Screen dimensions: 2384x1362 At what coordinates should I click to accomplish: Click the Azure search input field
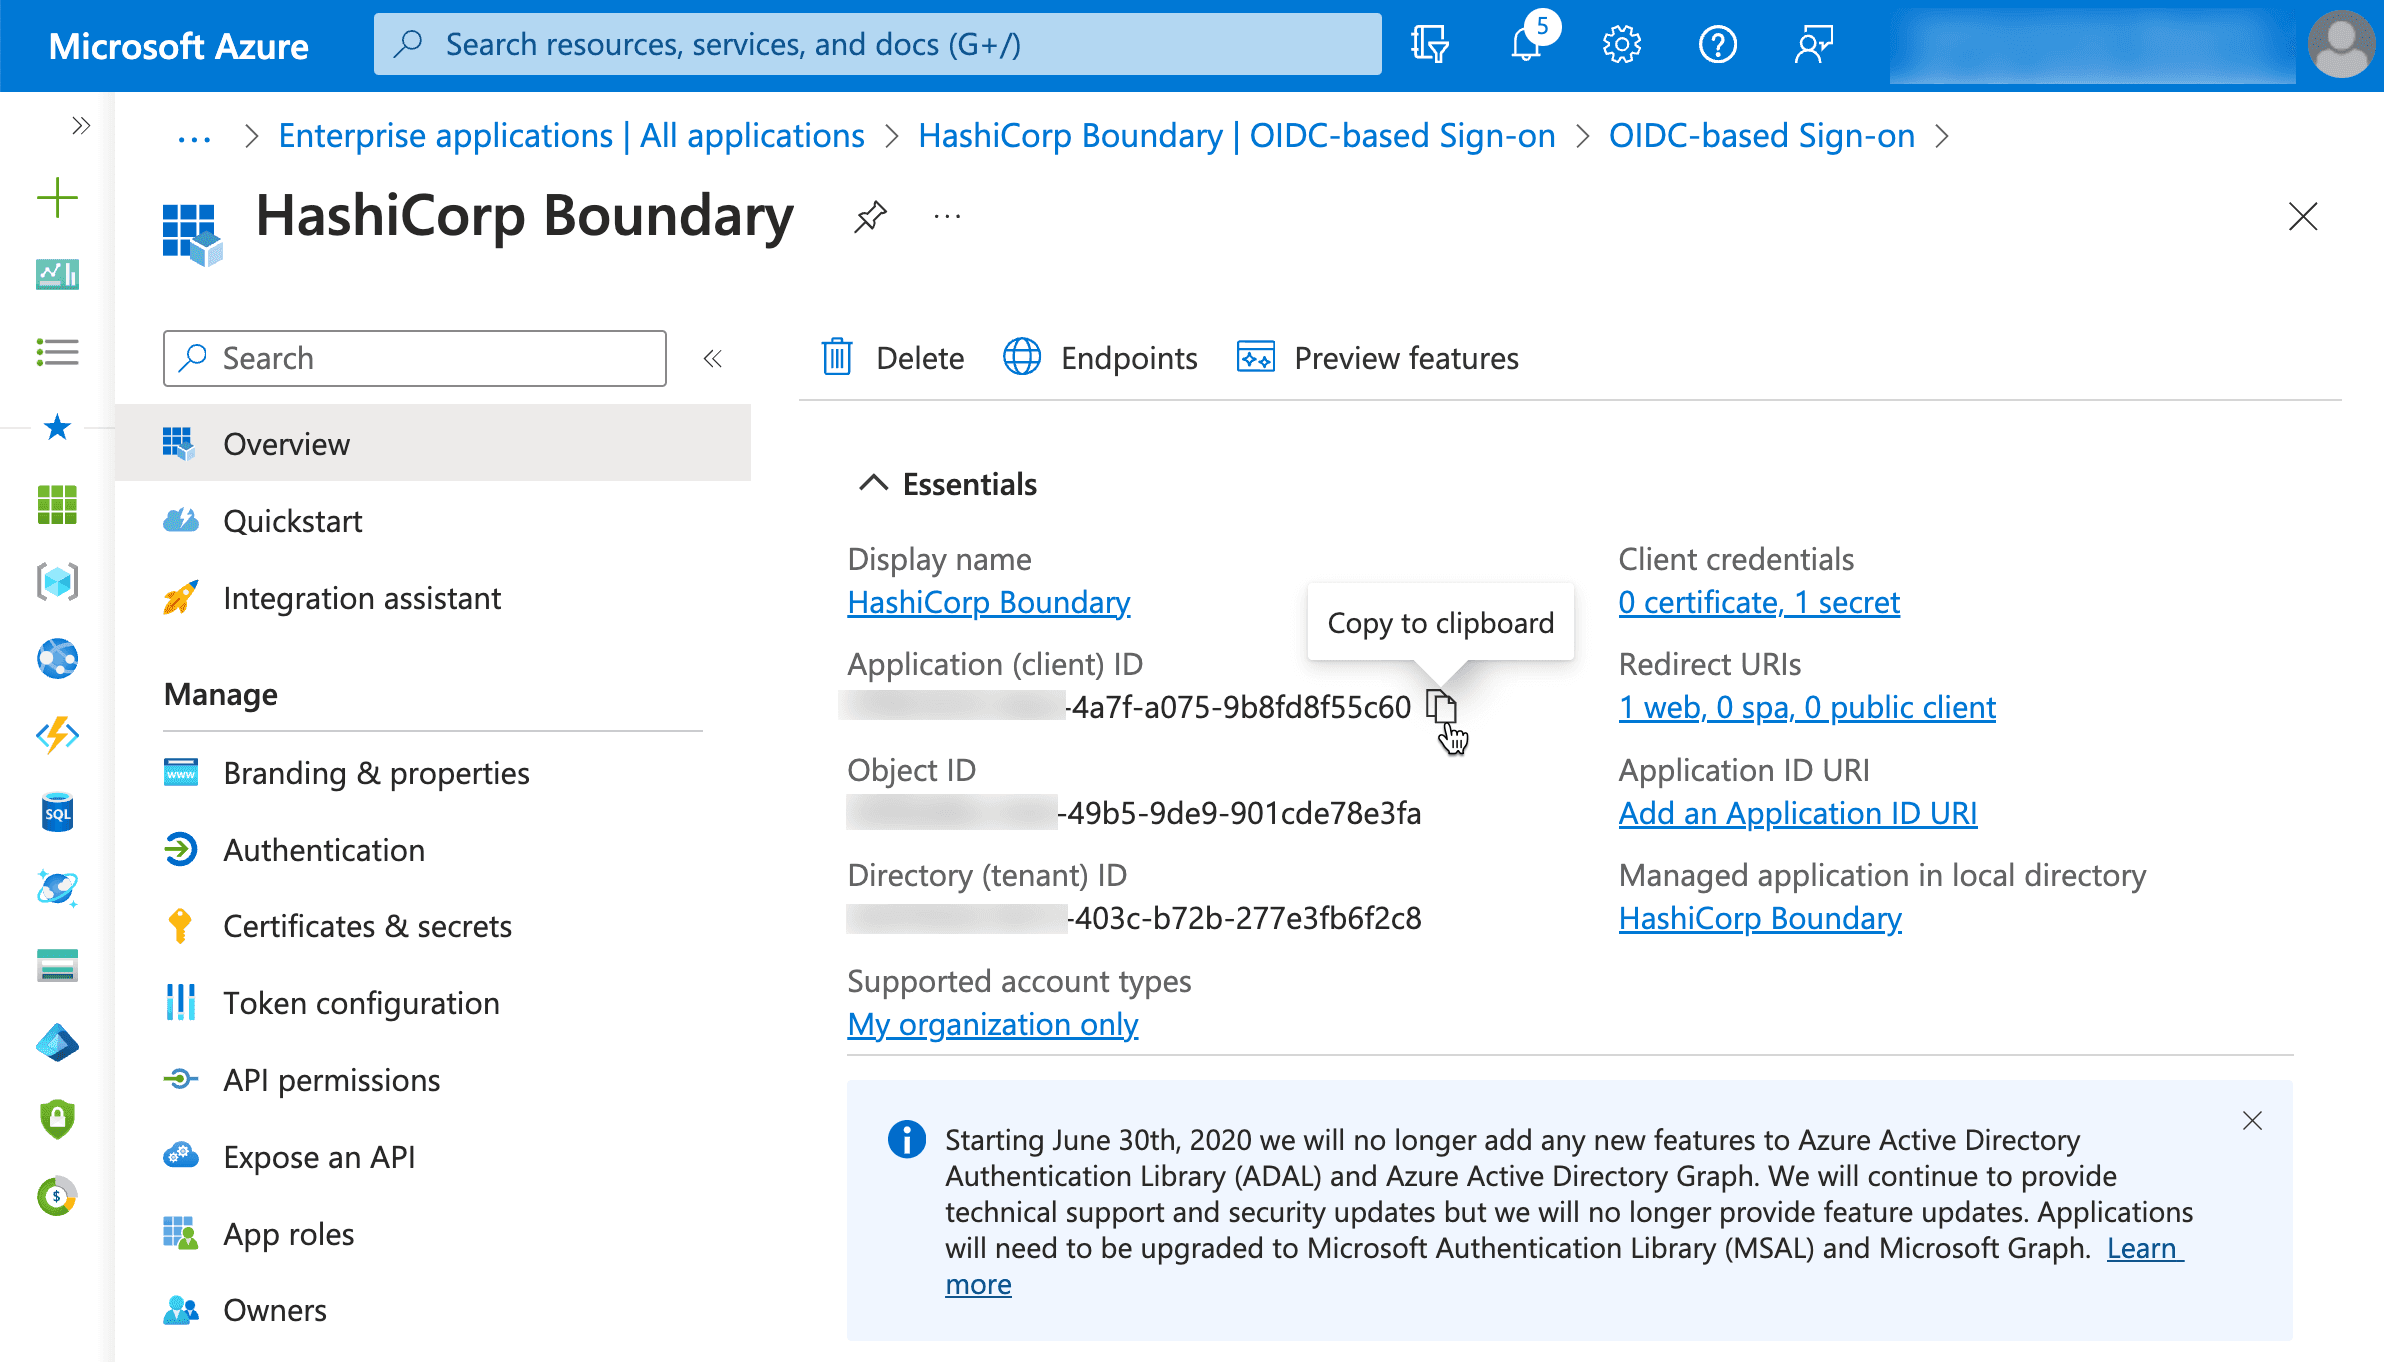(879, 44)
